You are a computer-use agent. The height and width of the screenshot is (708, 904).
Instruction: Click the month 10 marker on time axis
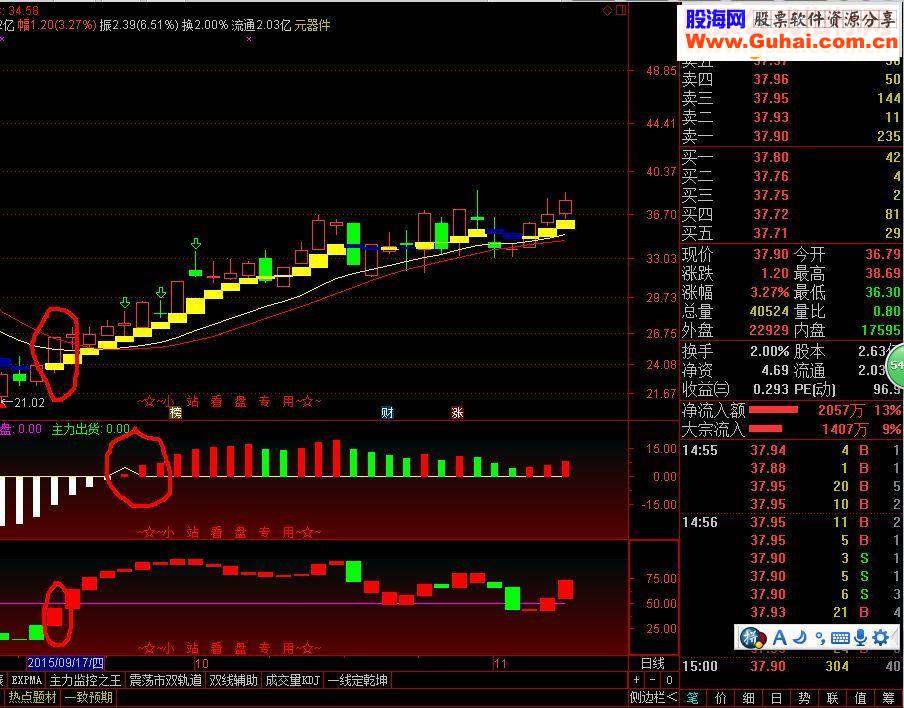pyautogui.click(x=202, y=664)
